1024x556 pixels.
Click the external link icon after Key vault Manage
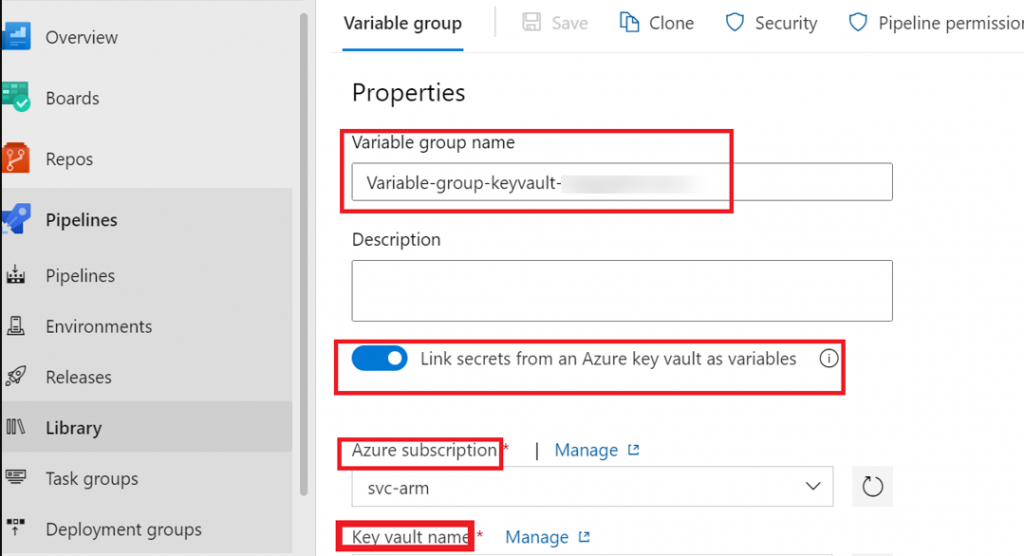coord(584,536)
